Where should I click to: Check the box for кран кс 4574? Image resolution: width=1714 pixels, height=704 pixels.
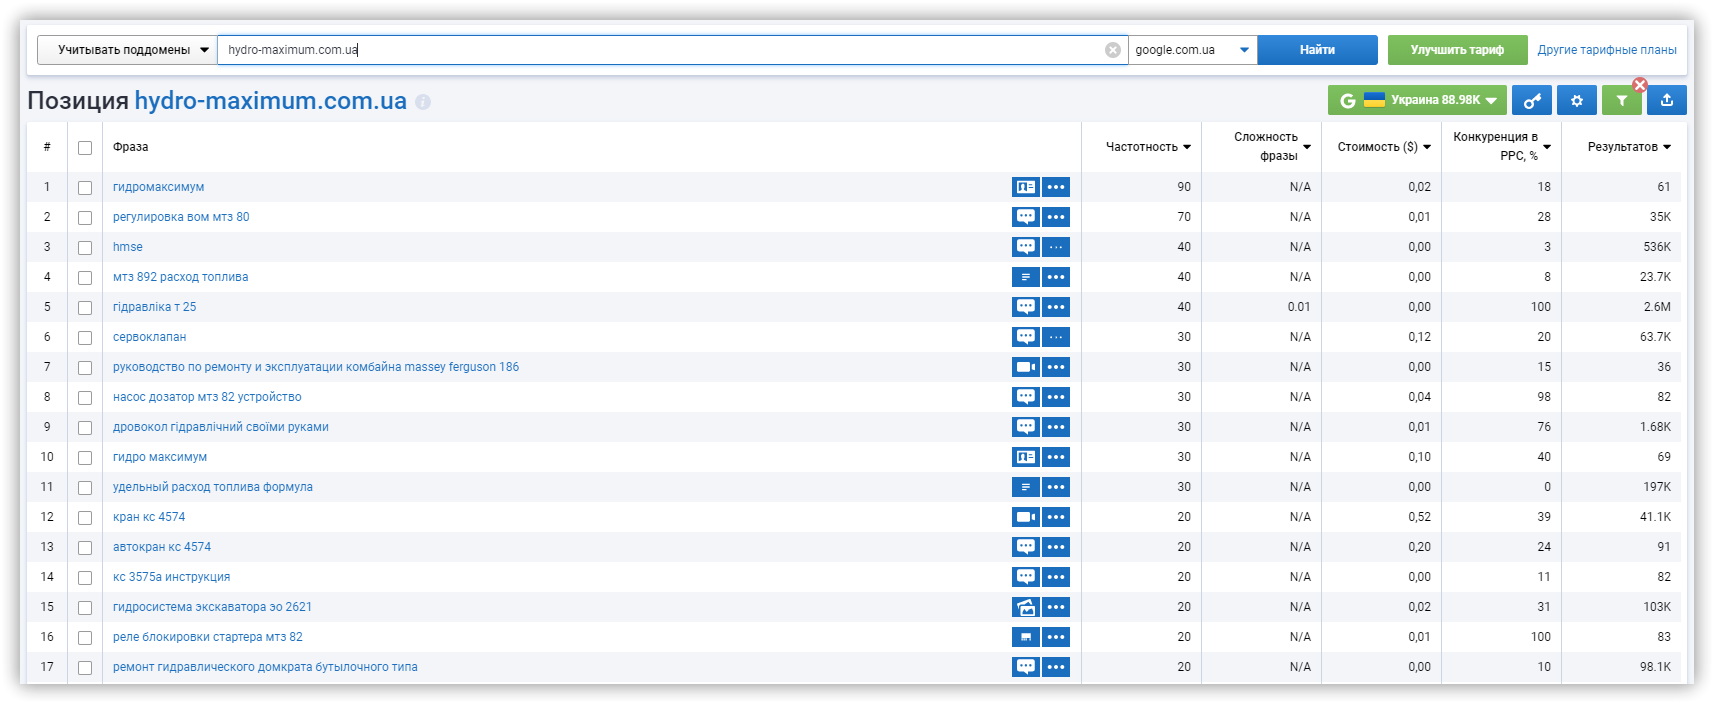(x=85, y=518)
